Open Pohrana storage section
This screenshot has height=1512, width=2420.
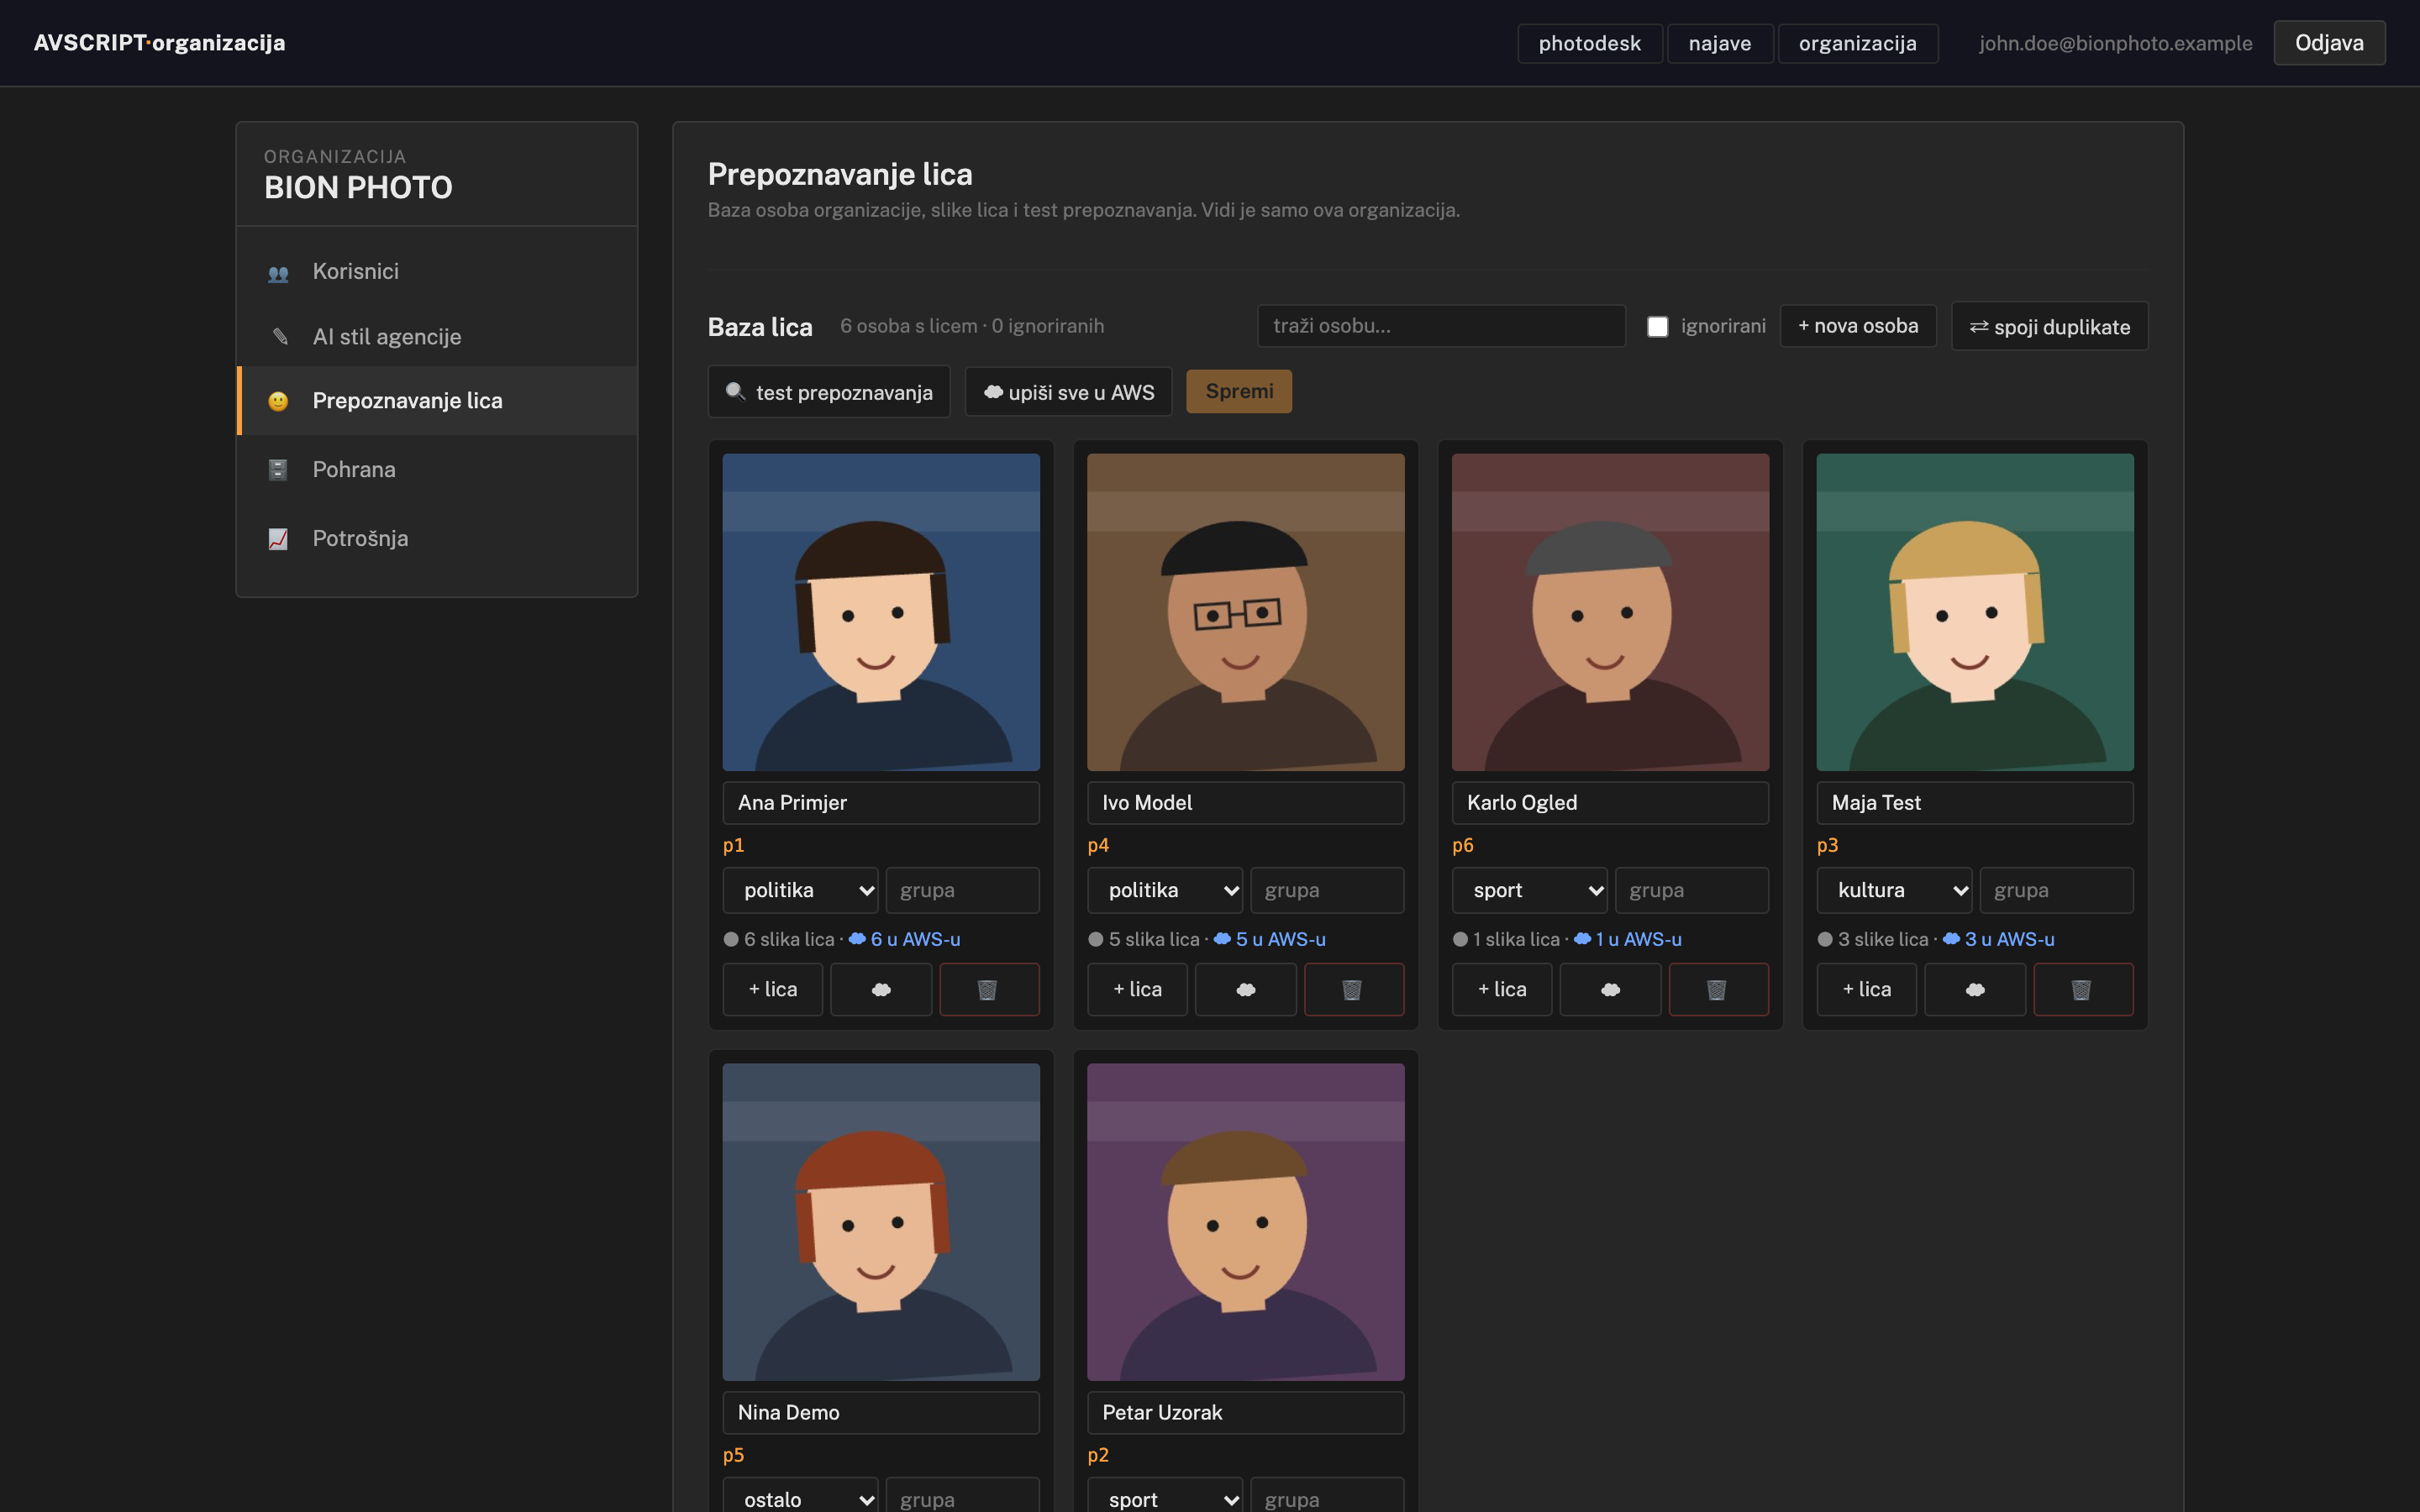(x=437, y=469)
